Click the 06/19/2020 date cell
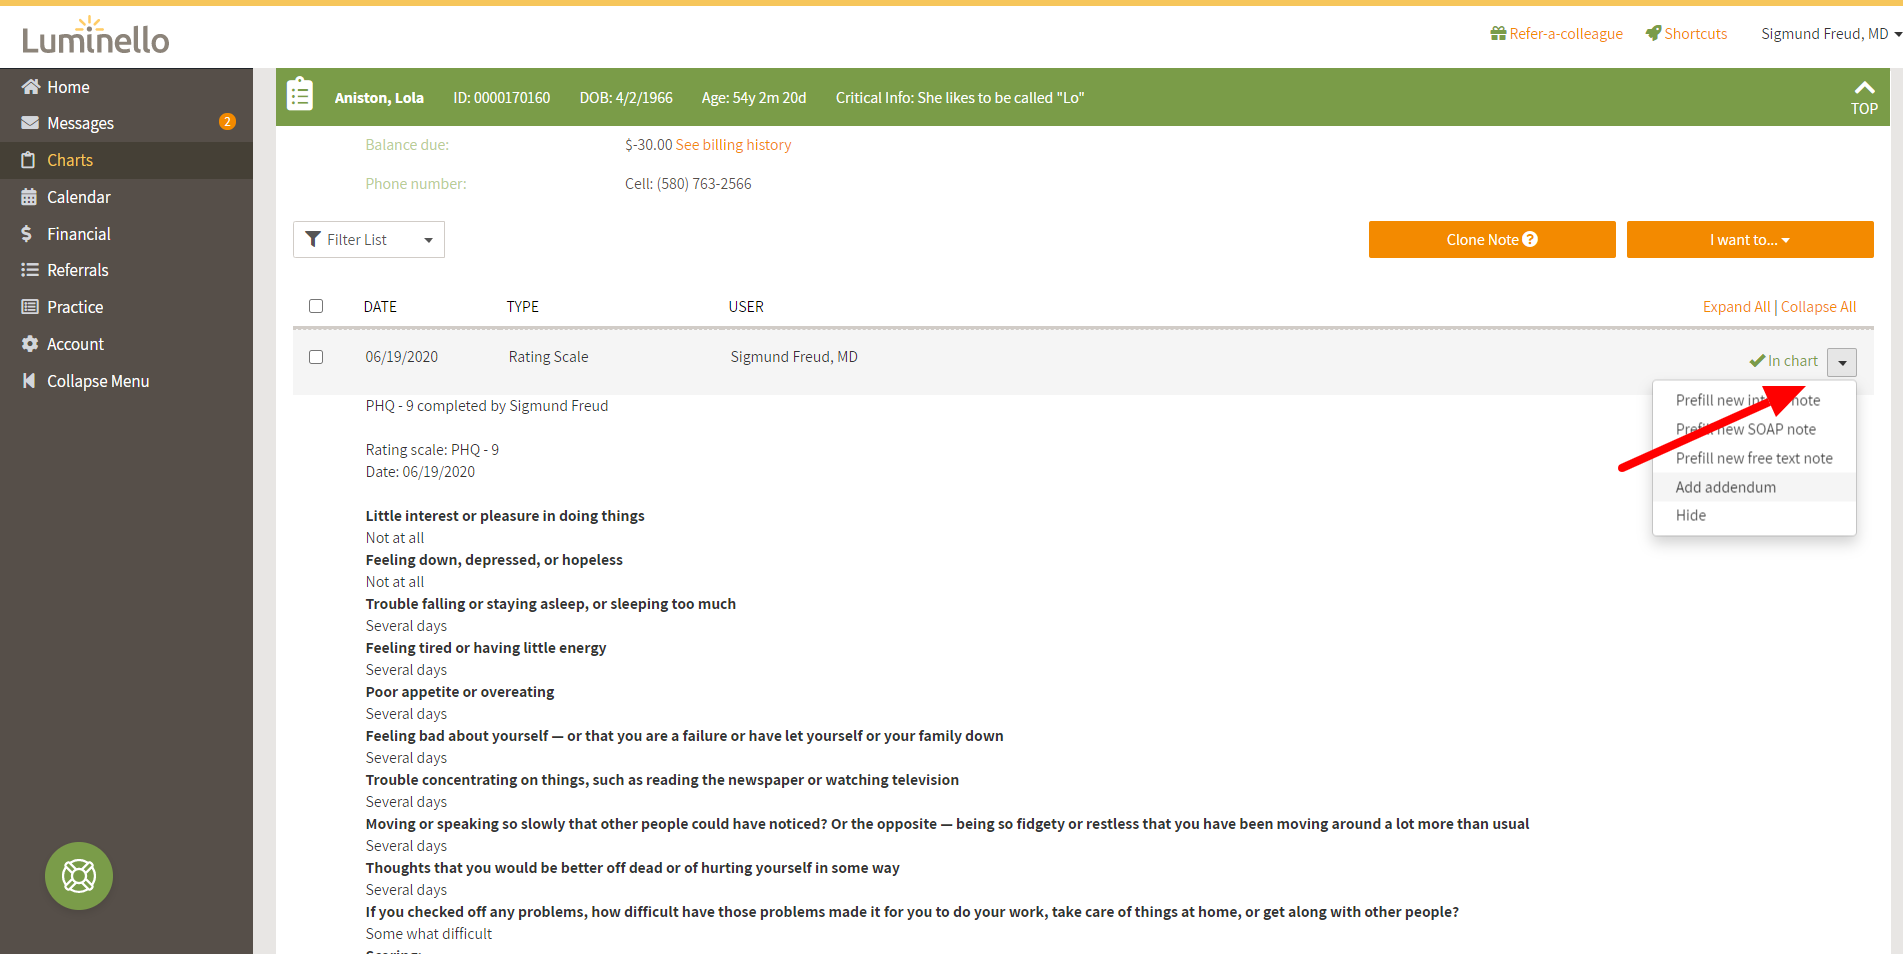1903x954 pixels. point(402,357)
